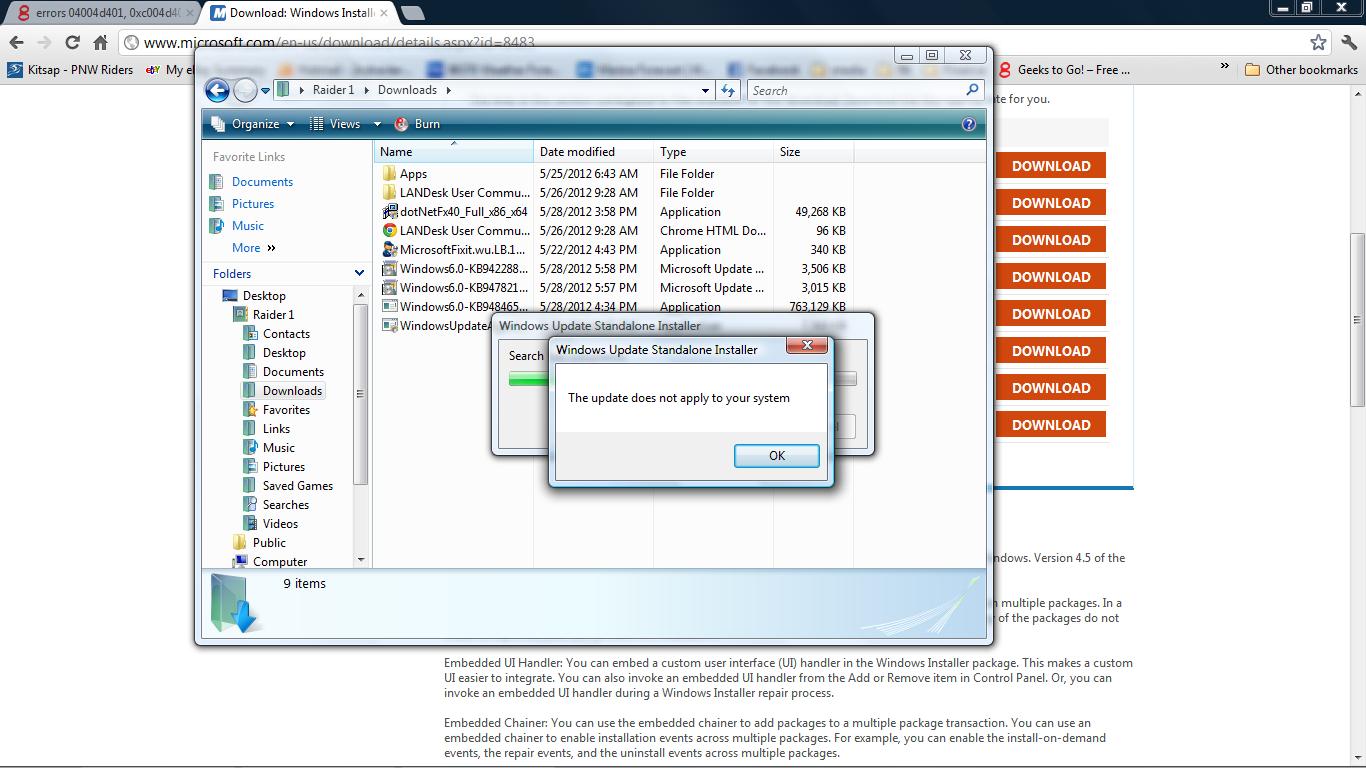This screenshot has width=1366, height=768.
Task: Select MicrosoftFixit.wu.LB.1... application icon
Action: coord(390,250)
